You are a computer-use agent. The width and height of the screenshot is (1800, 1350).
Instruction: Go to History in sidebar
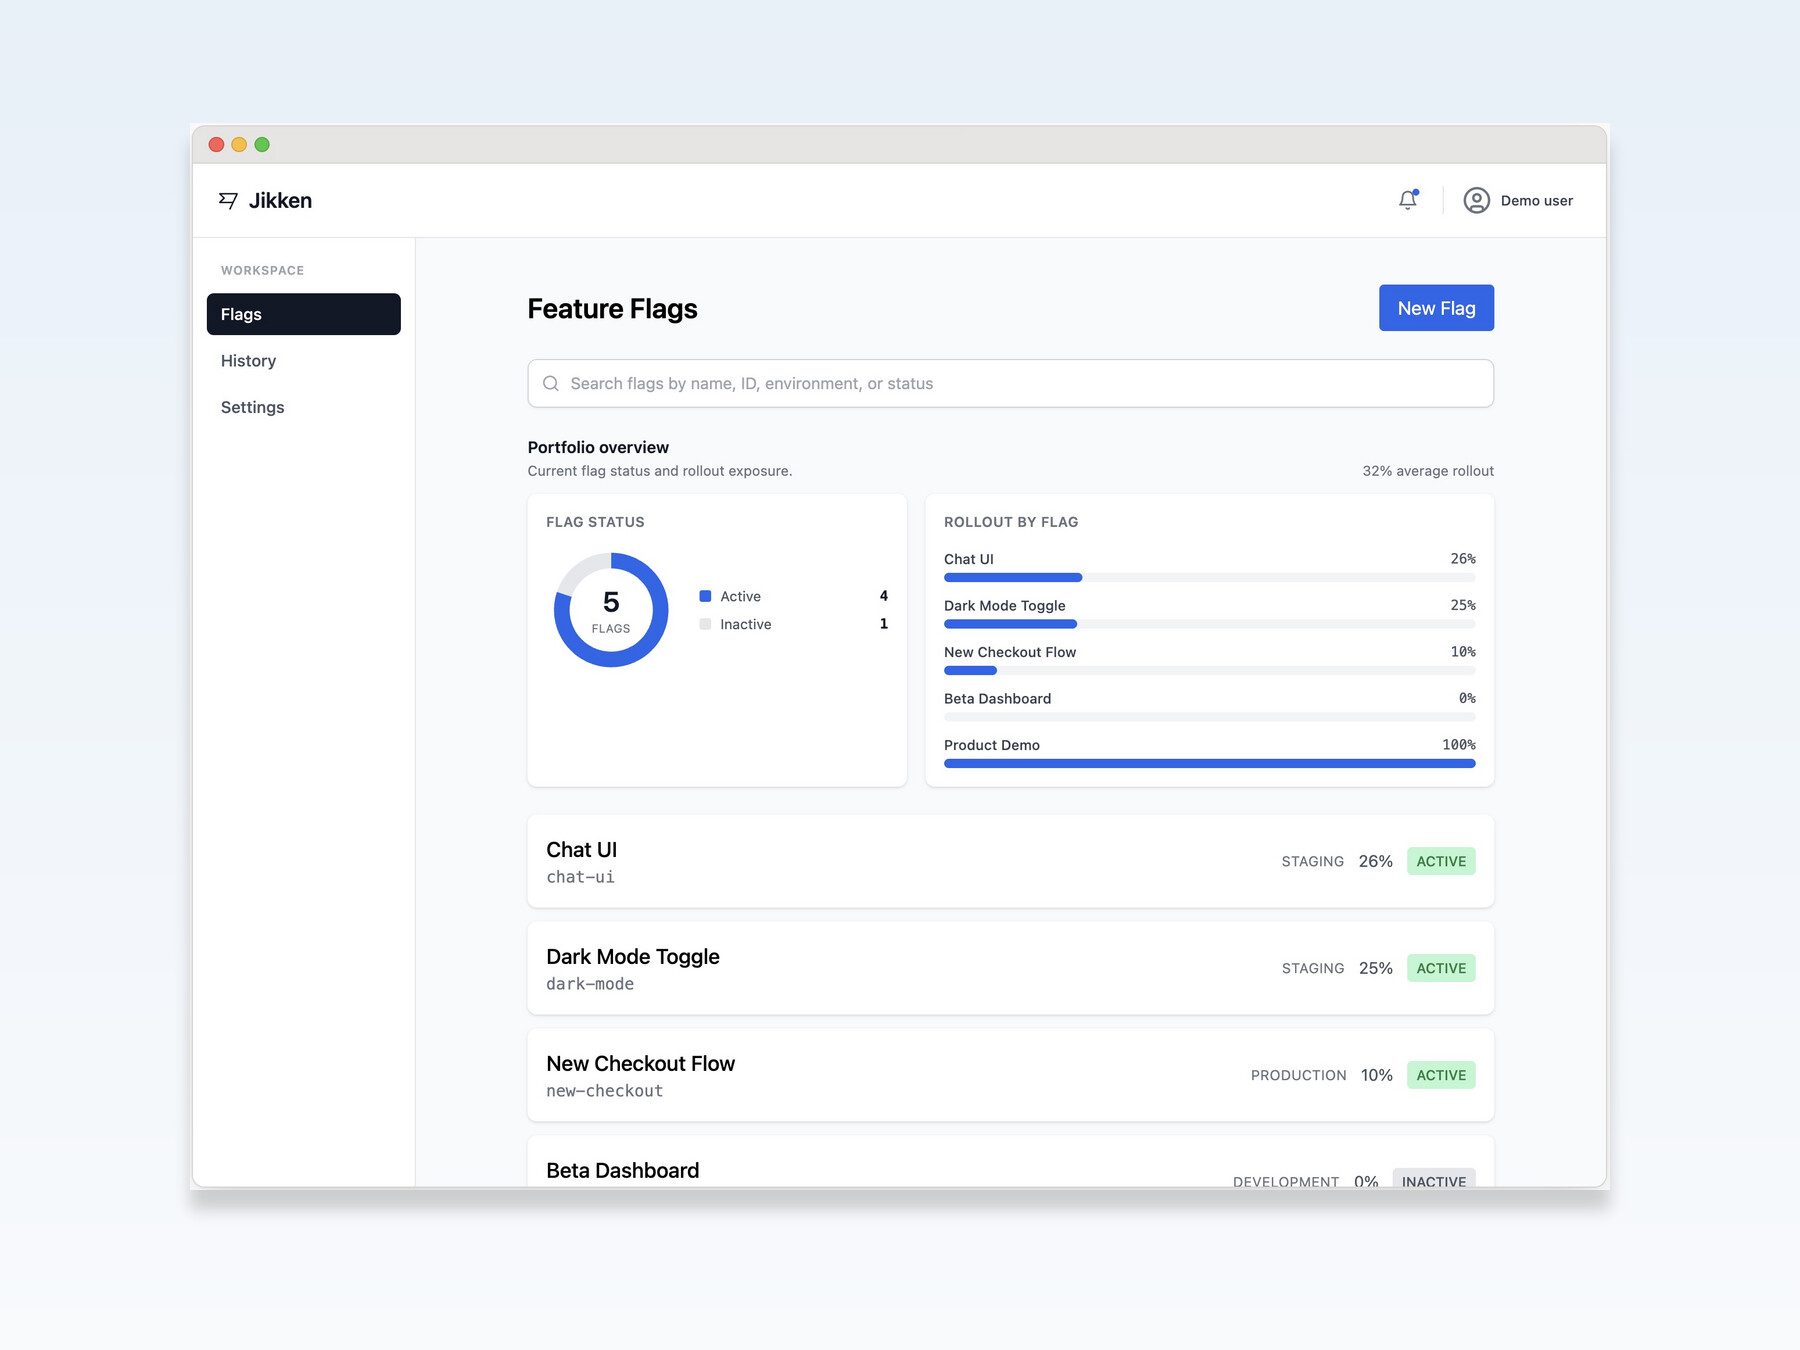pos(303,361)
